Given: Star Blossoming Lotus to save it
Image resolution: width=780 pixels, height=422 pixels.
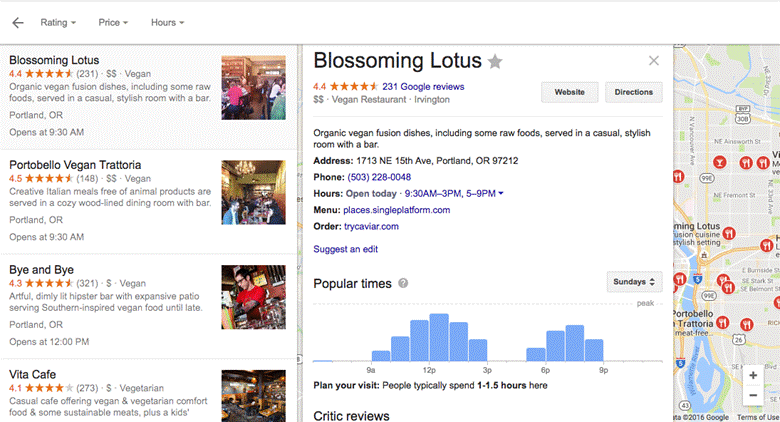Looking at the screenshot, I should 495,62.
